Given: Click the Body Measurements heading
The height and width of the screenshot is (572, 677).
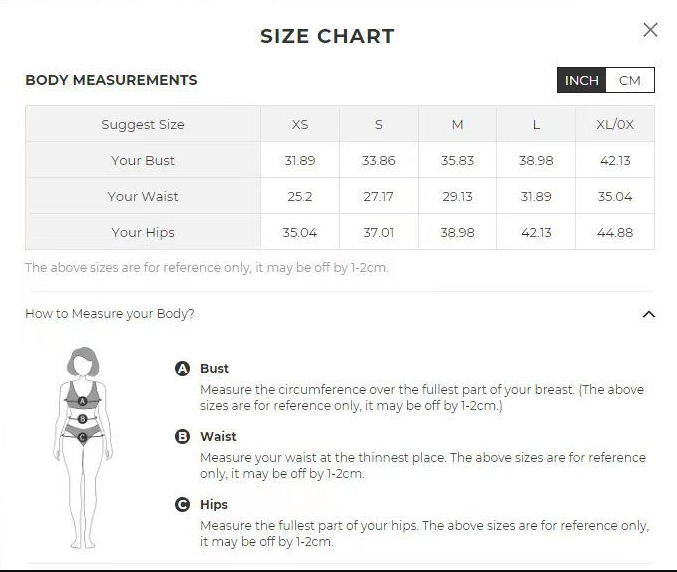Looking at the screenshot, I should point(111,80).
